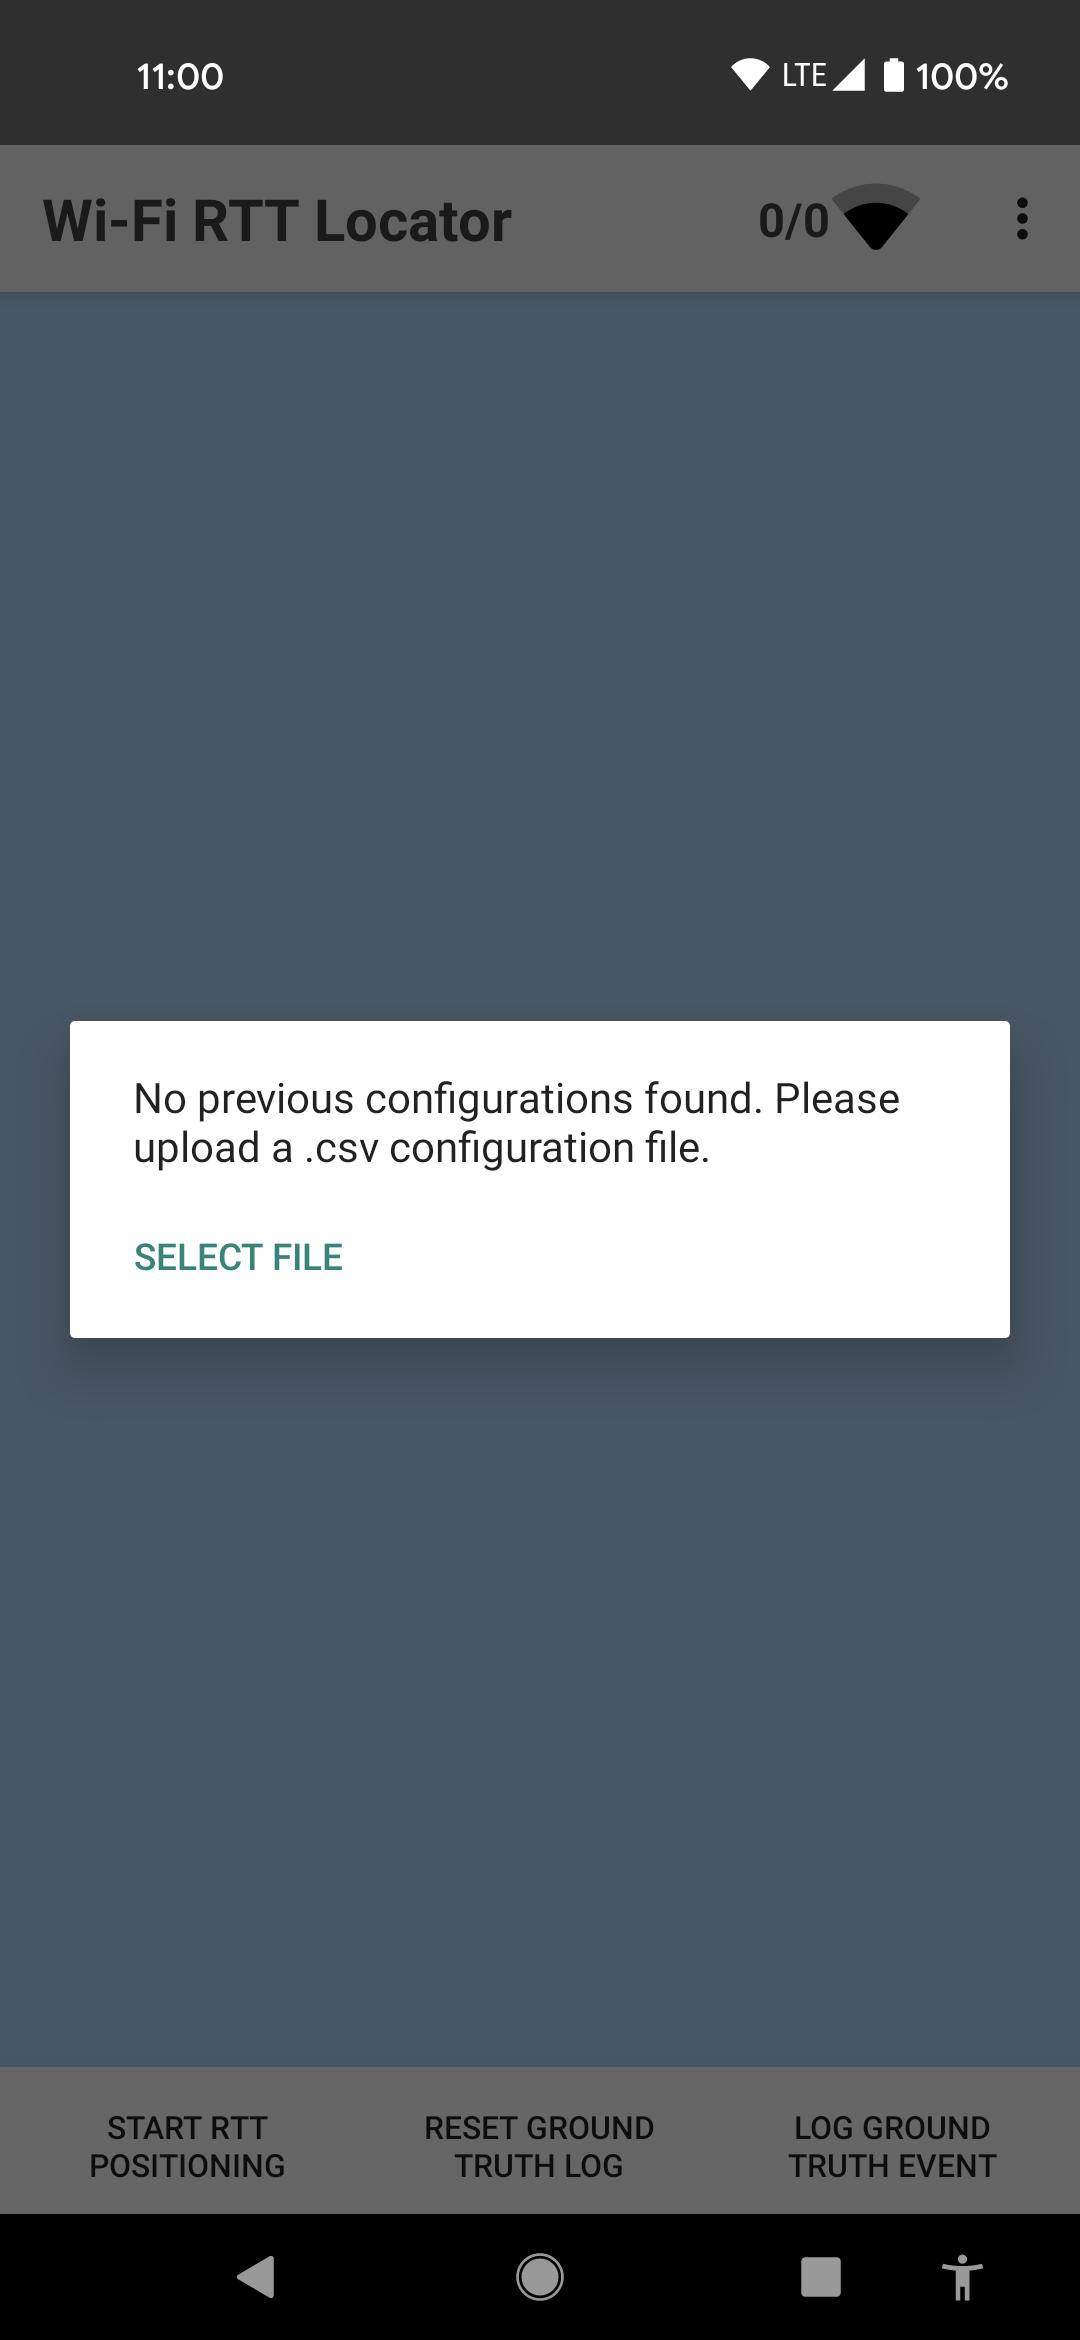
Task: Tap the circular Home navigation button
Action: (x=540, y=2277)
